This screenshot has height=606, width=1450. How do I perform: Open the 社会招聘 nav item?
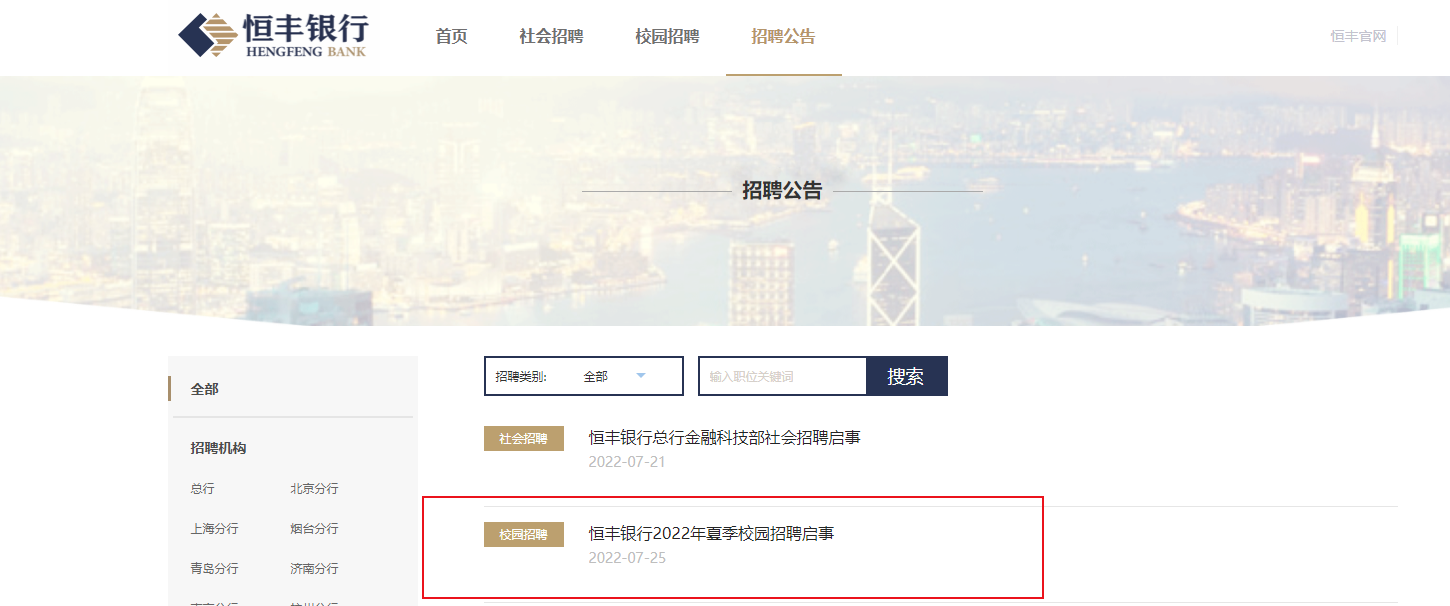coord(551,37)
